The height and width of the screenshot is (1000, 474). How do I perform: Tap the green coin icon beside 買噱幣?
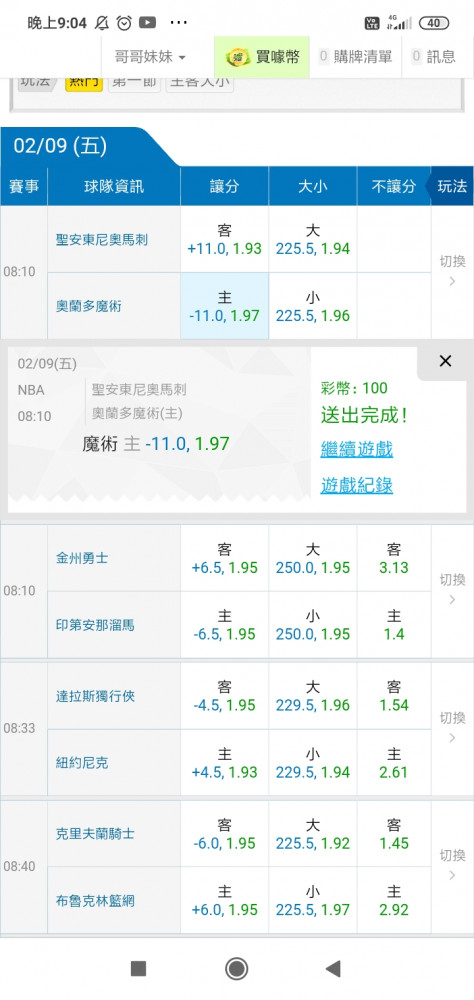point(238,57)
